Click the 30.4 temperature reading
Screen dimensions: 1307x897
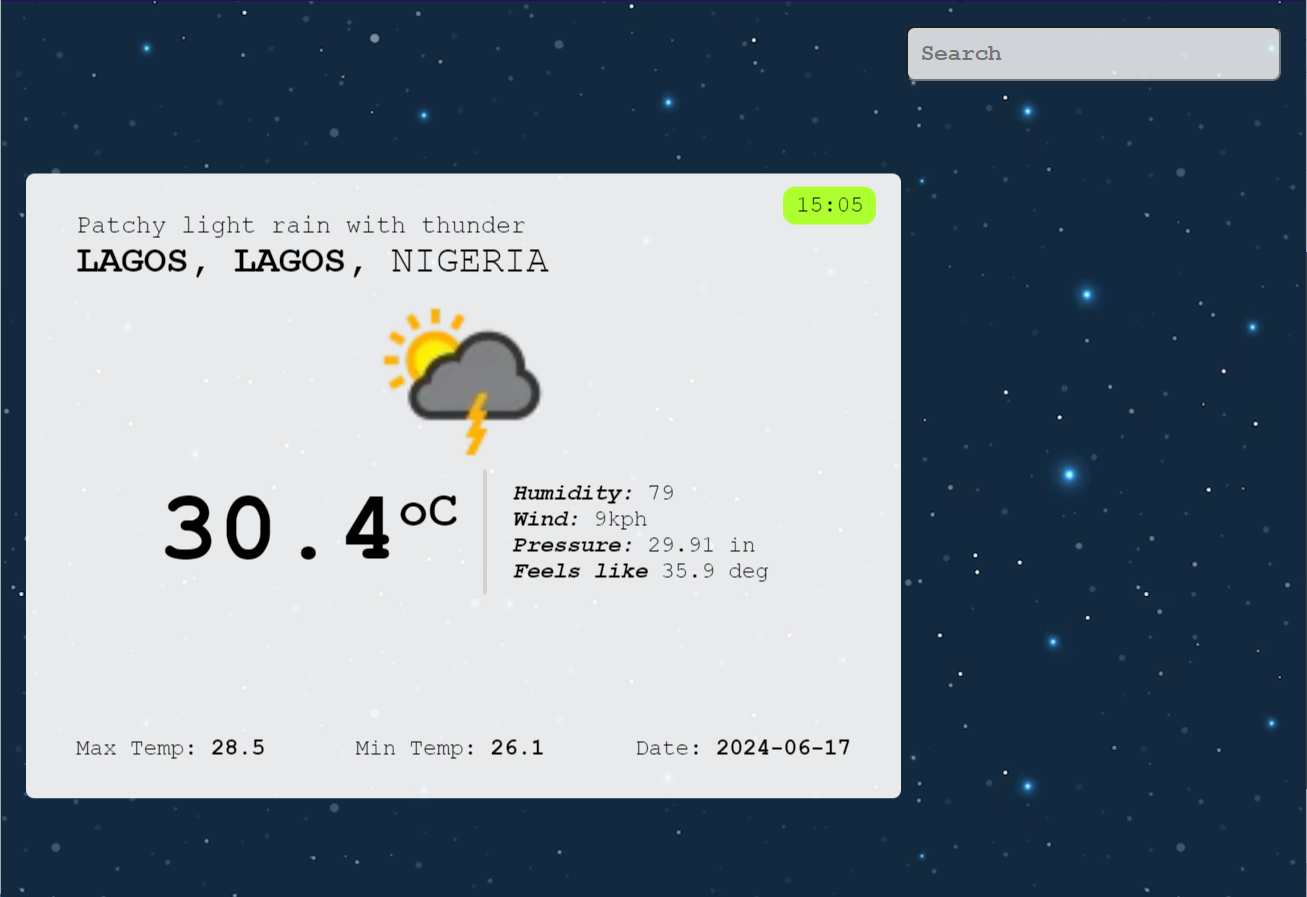click(x=277, y=530)
